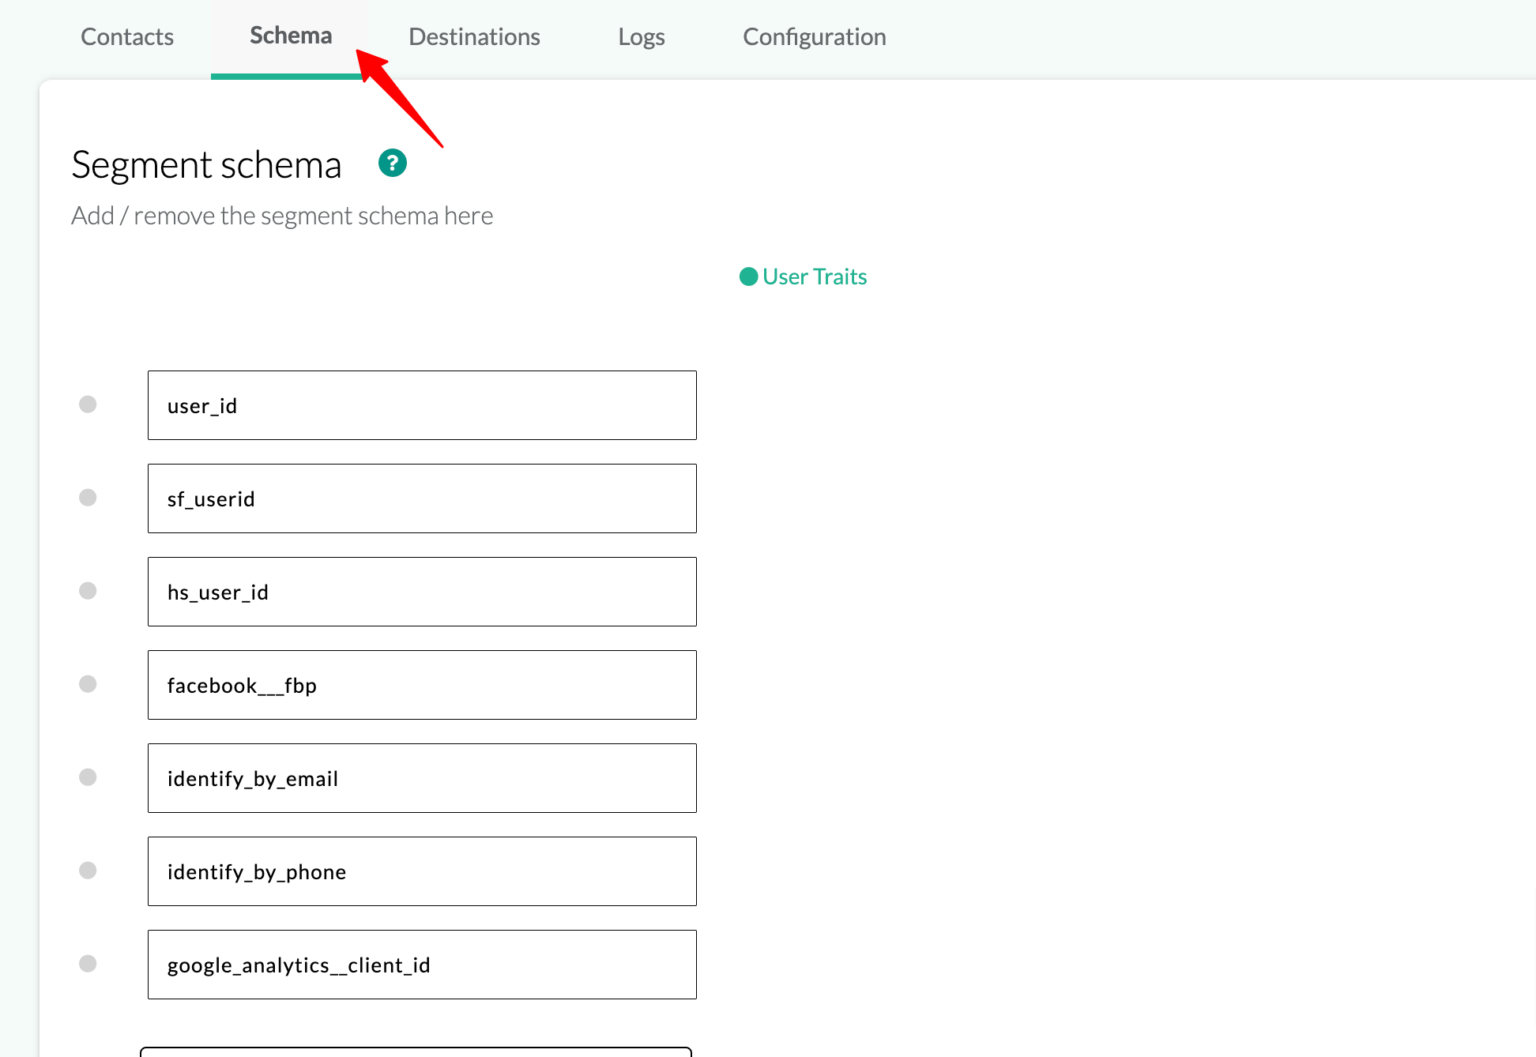
Task: Click the facebook___fbp input box
Action: (x=422, y=685)
